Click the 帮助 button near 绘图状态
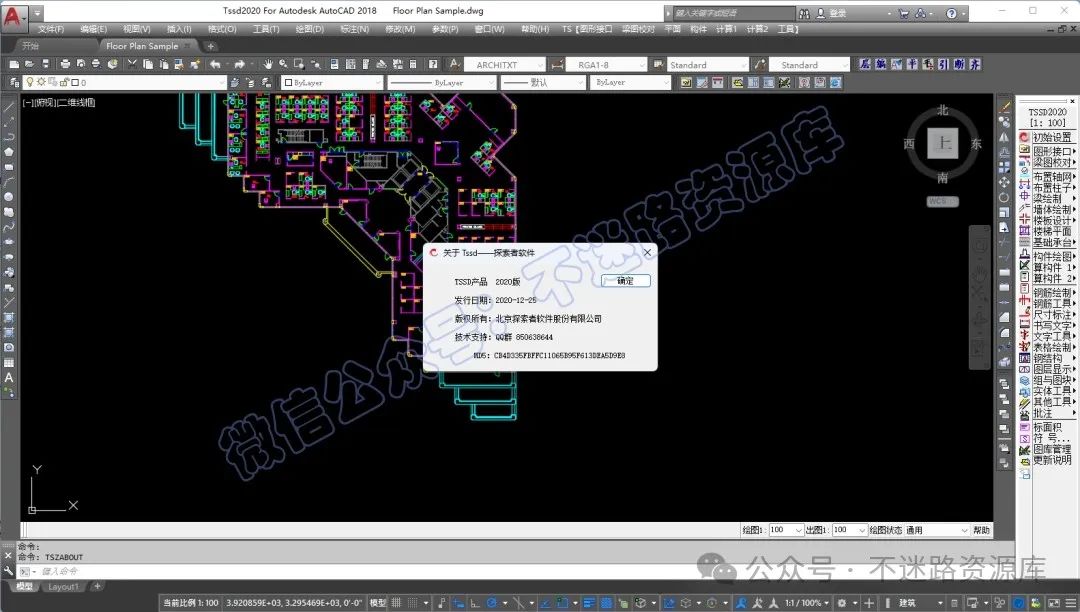The image size is (1080, 612). click(982, 530)
